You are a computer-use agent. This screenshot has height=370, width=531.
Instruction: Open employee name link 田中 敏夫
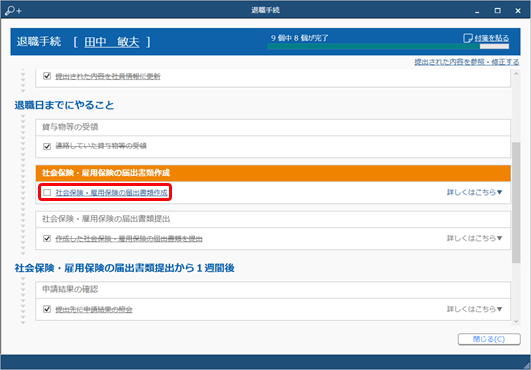pos(112,42)
